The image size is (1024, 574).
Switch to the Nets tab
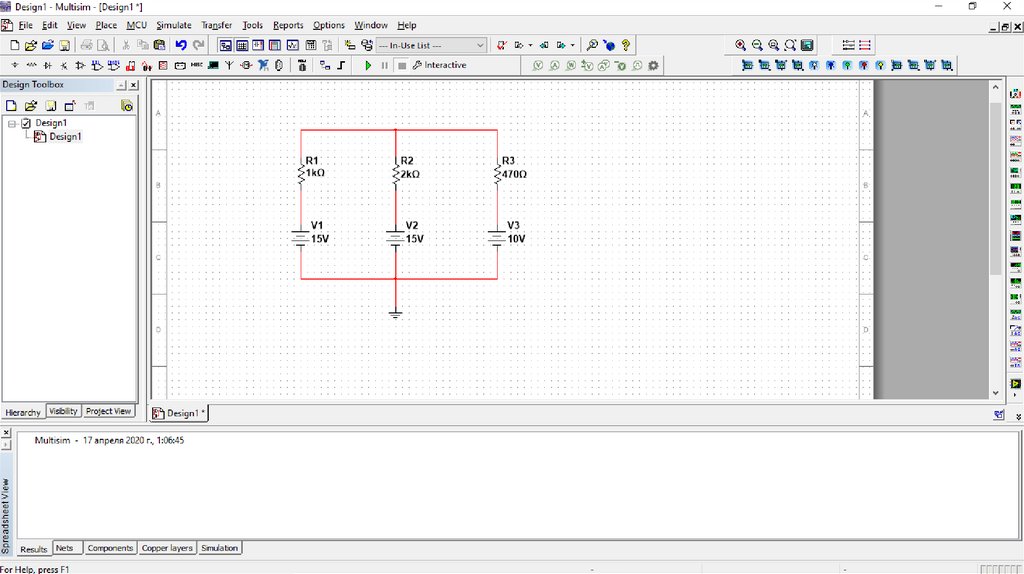pyautogui.click(x=65, y=548)
